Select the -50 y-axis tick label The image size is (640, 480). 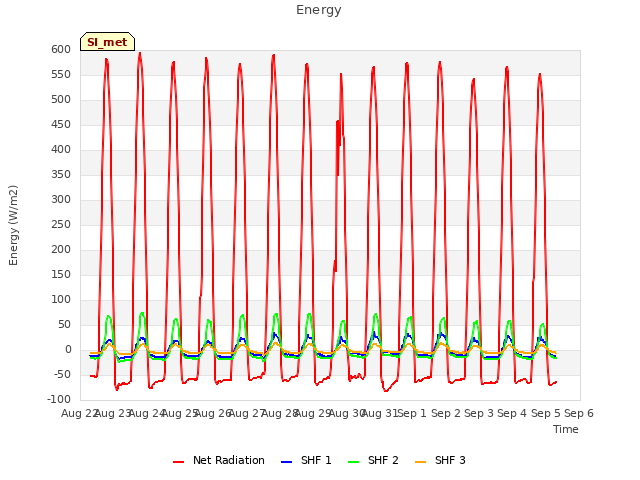(x=63, y=375)
